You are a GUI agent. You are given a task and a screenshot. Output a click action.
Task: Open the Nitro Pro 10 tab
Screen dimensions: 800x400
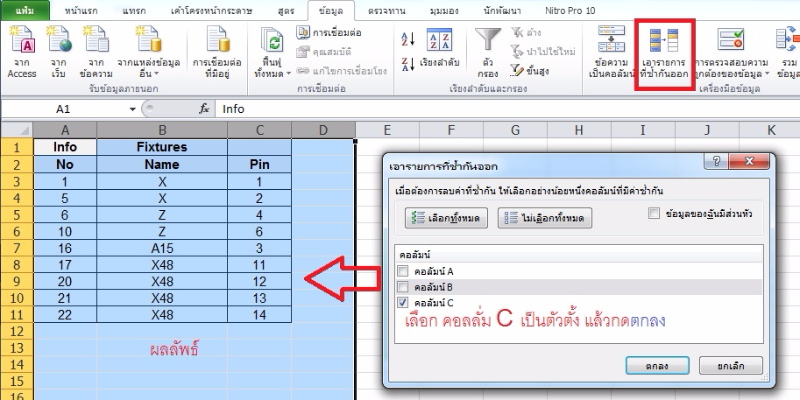(570, 10)
